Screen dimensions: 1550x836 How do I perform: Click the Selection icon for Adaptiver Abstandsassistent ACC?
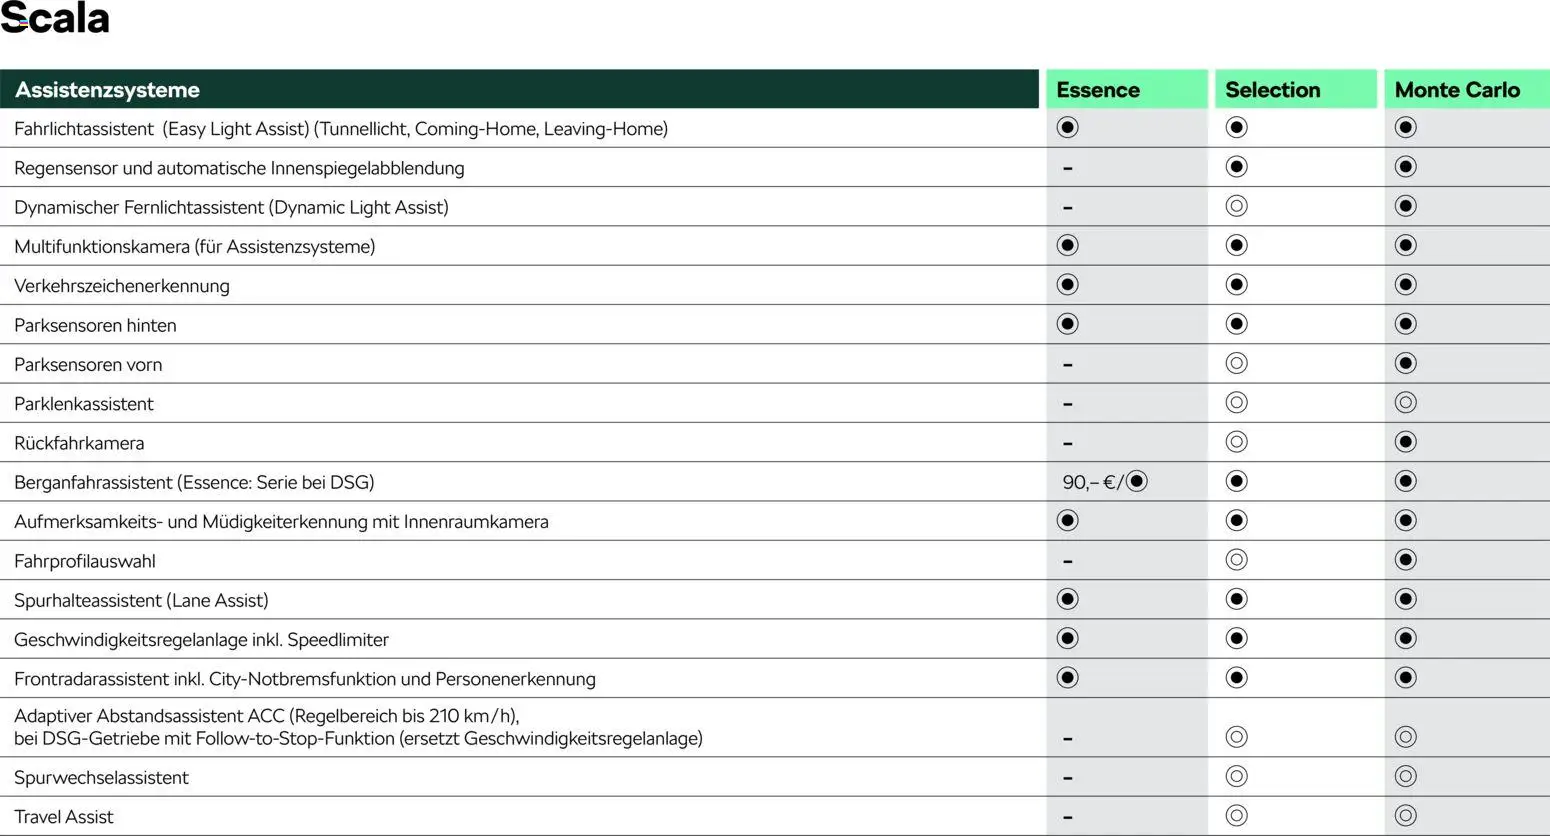[x=1236, y=737]
